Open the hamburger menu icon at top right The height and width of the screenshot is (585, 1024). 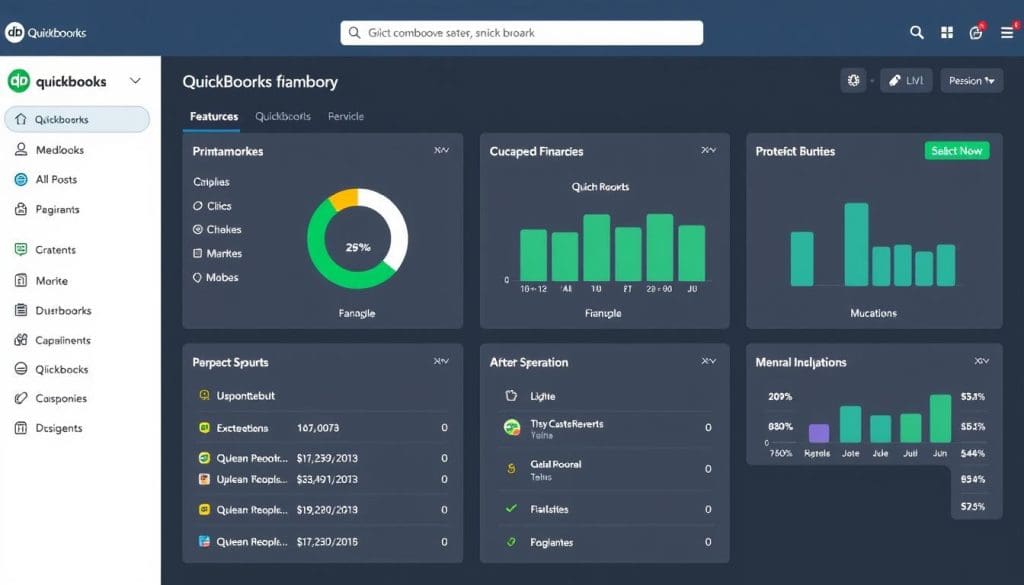(1007, 33)
